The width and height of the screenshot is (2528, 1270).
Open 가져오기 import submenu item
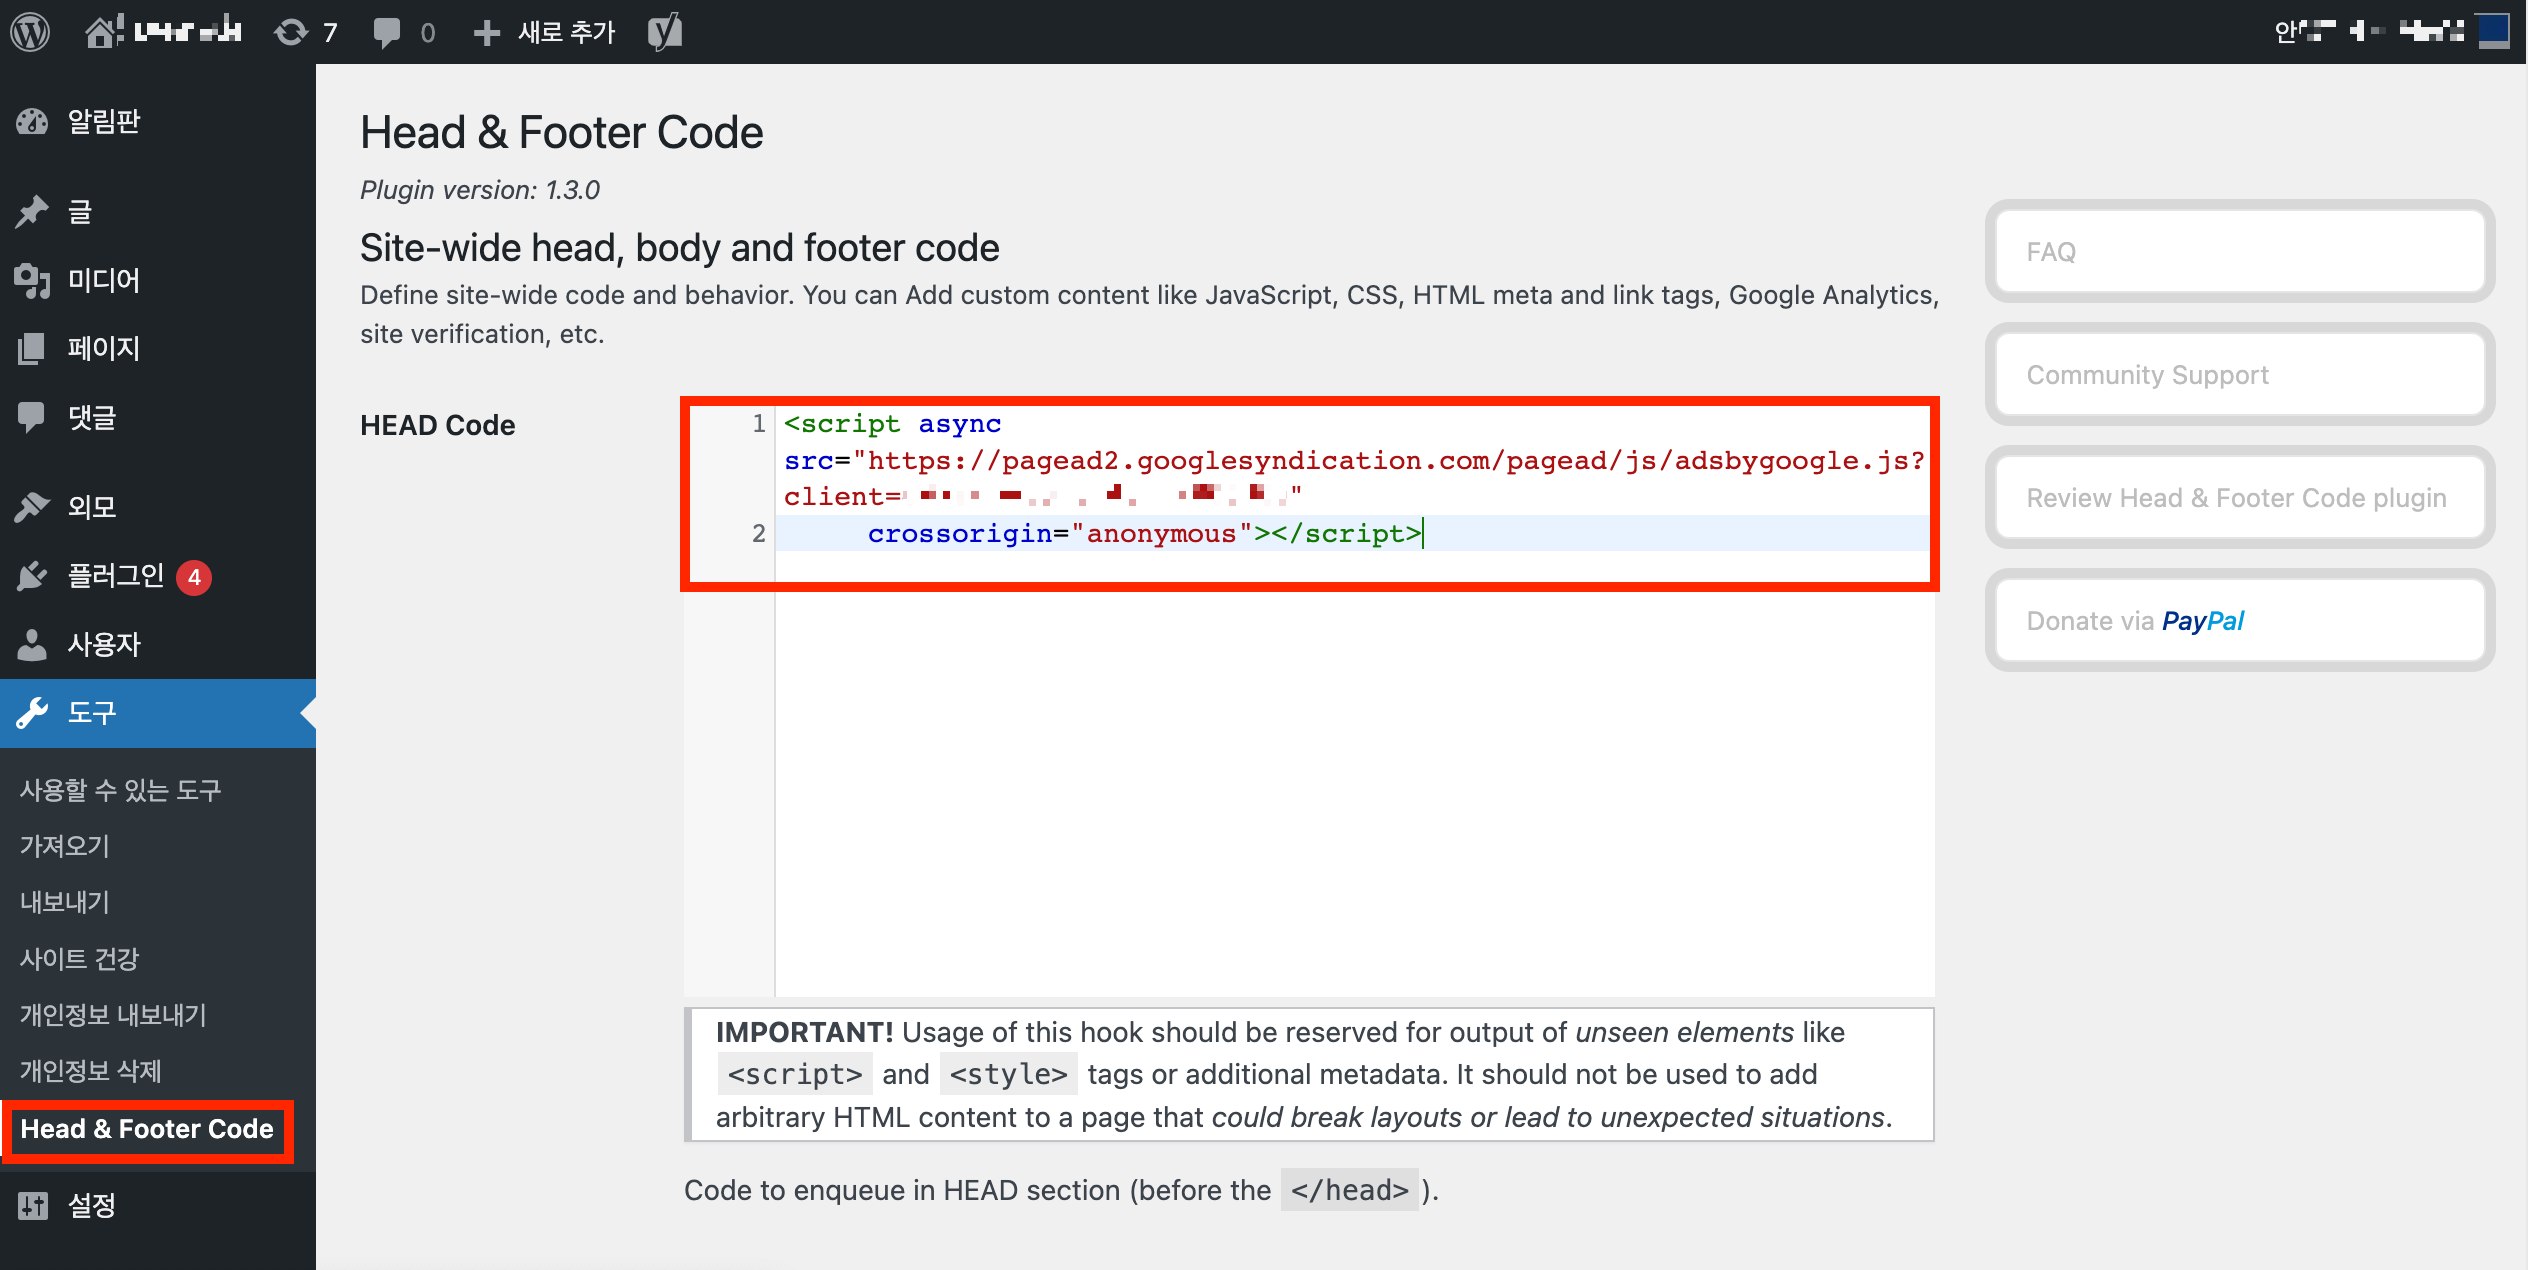tap(65, 846)
